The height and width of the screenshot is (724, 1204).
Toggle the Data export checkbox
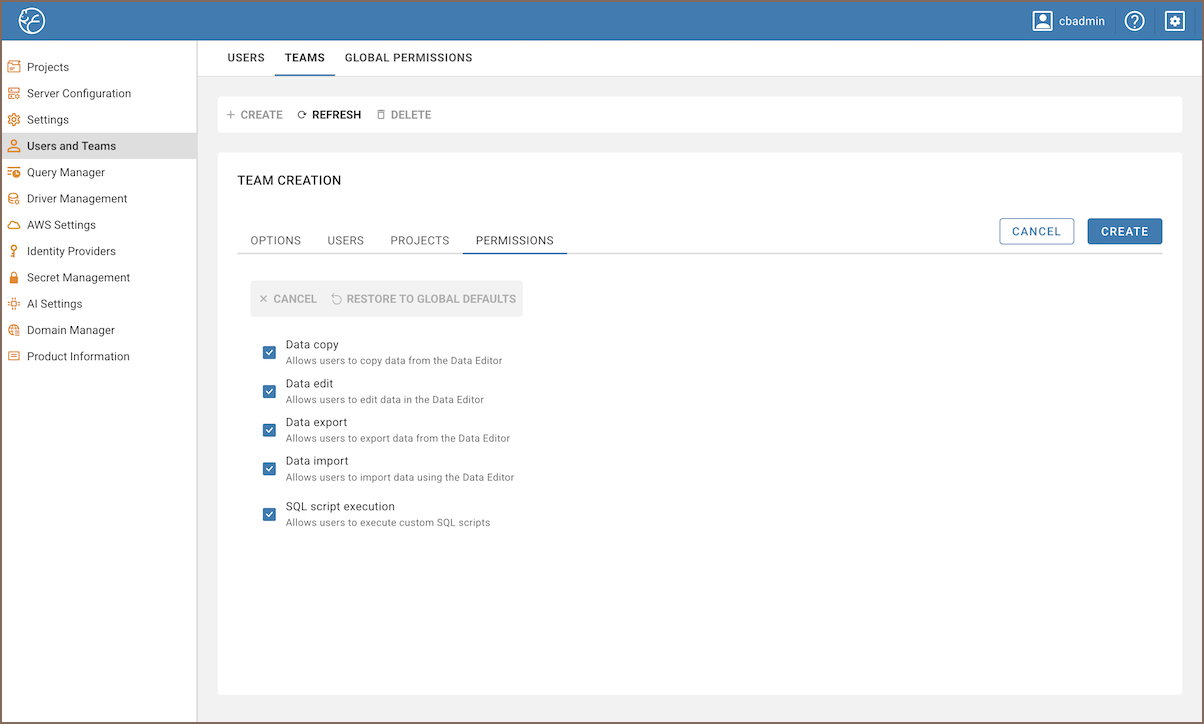269,430
